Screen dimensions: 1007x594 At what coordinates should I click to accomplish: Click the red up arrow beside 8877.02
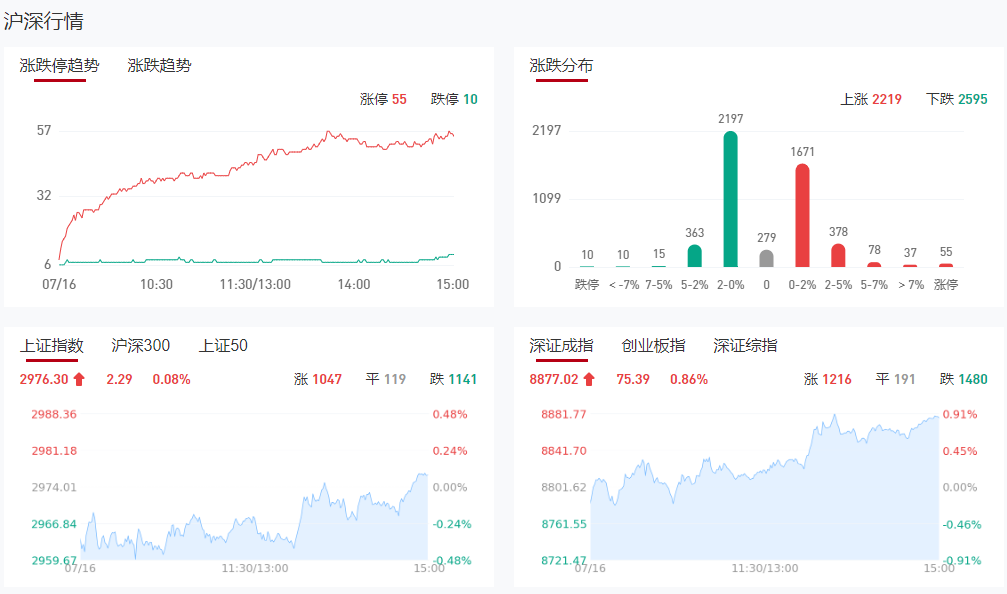coord(589,379)
